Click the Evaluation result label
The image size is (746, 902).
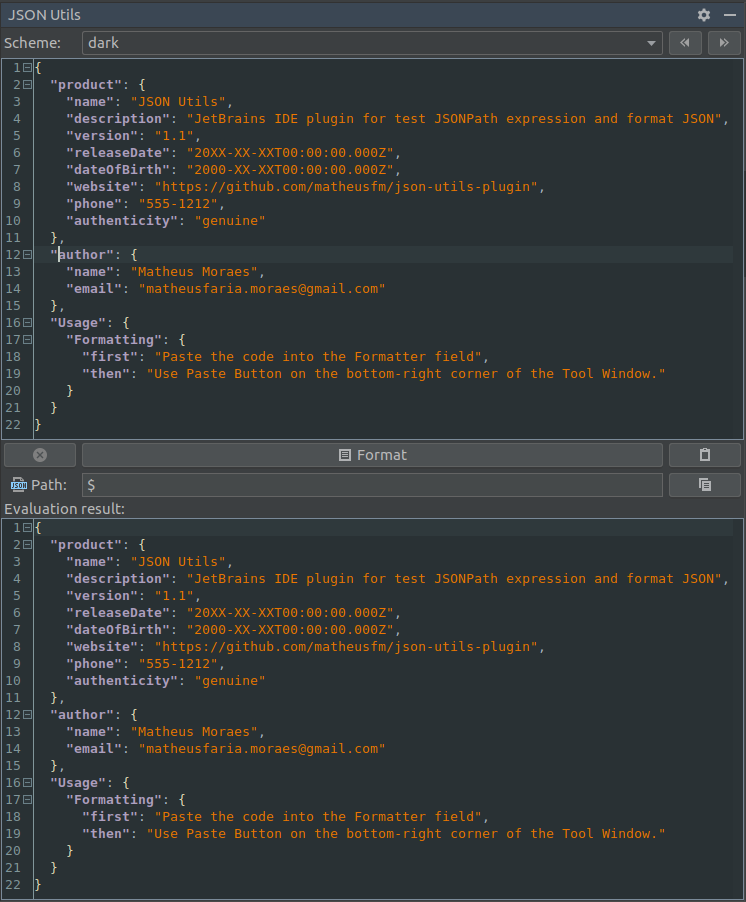(x=64, y=509)
